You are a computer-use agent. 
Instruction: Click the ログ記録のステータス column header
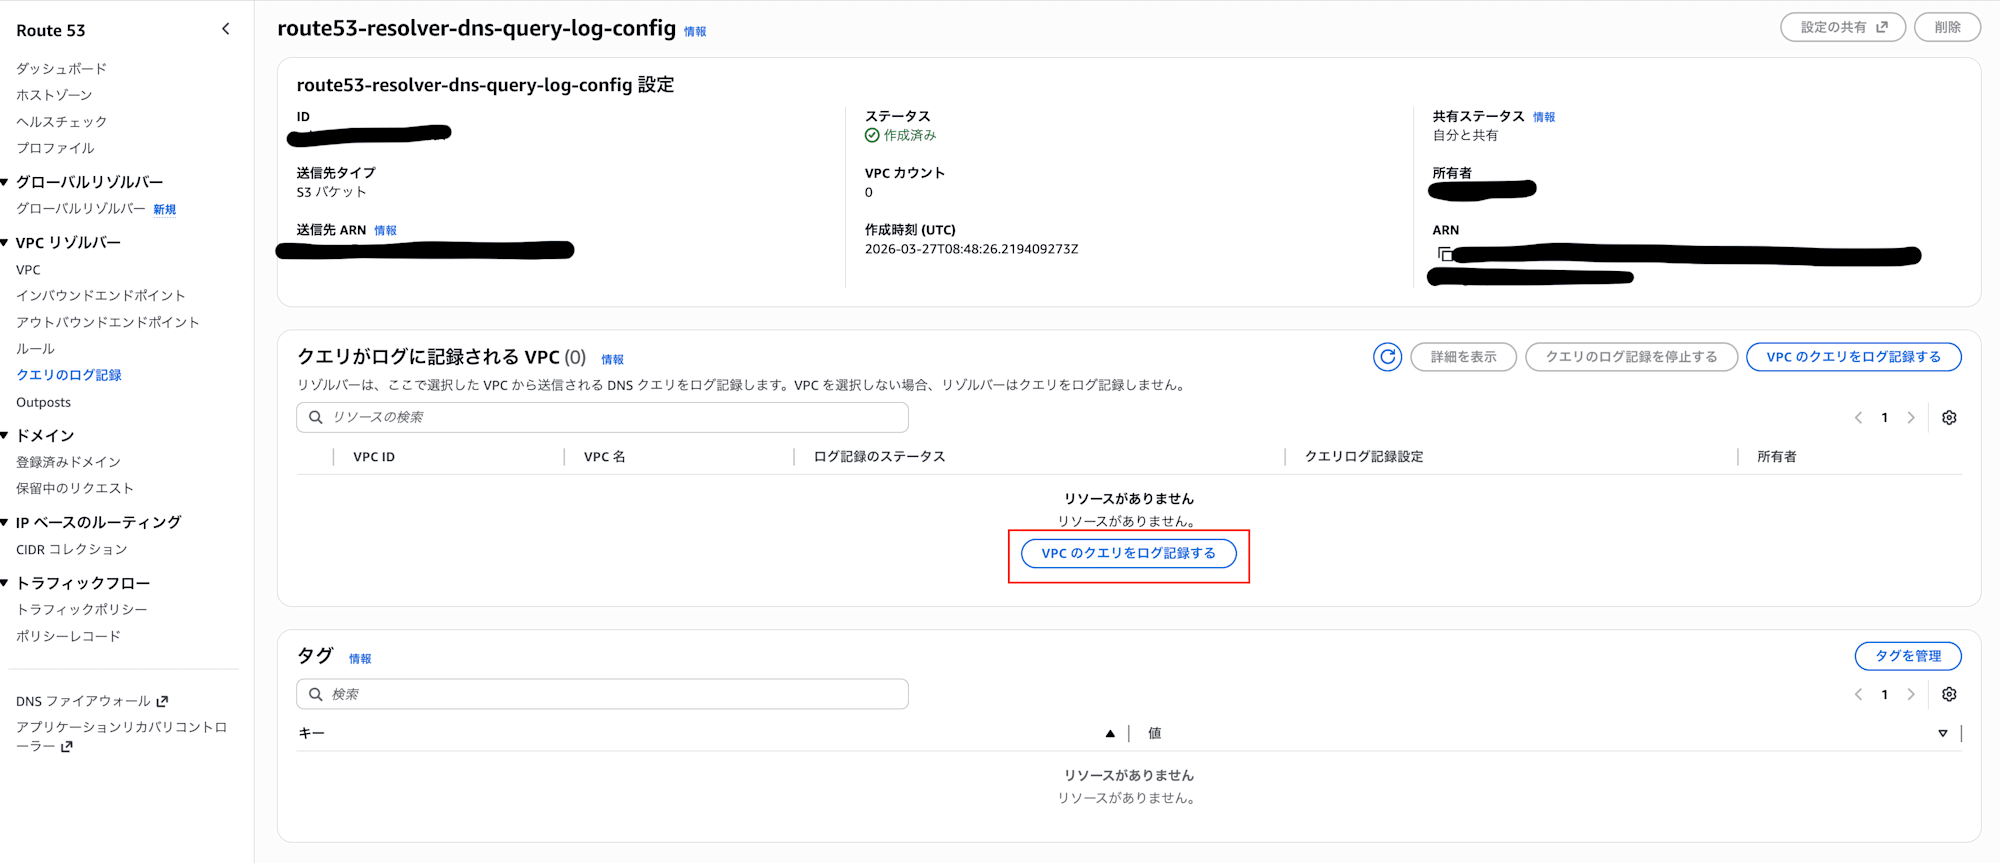(879, 457)
